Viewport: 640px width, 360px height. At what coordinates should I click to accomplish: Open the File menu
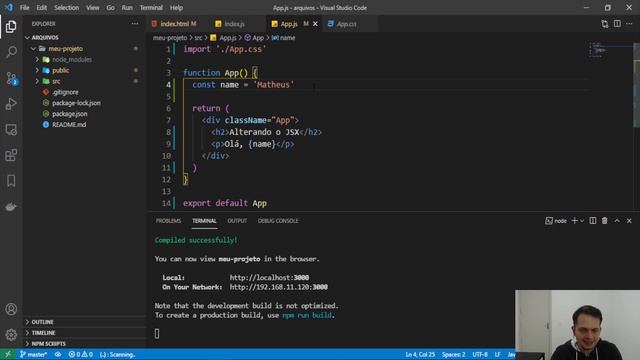(24, 8)
